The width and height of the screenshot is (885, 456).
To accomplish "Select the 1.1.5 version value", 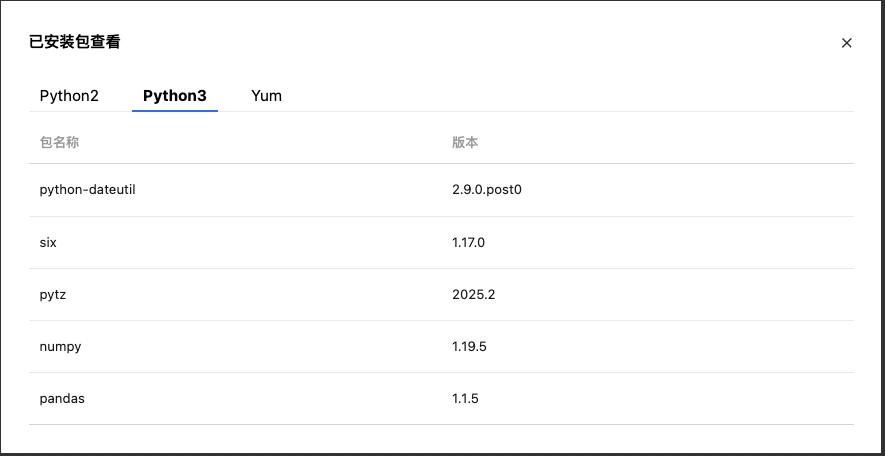I will [x=466, y=399].
